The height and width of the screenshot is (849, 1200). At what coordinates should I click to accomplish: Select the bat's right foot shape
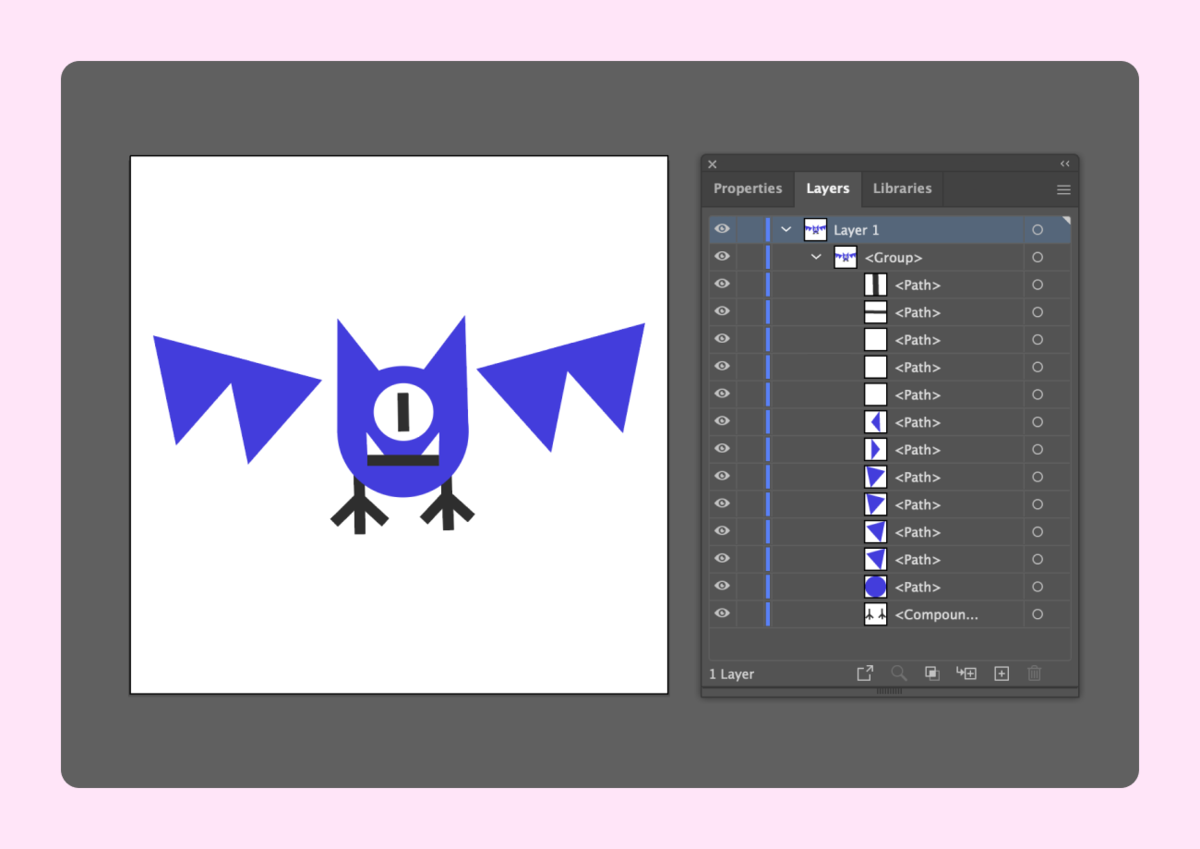coord(447,504)
